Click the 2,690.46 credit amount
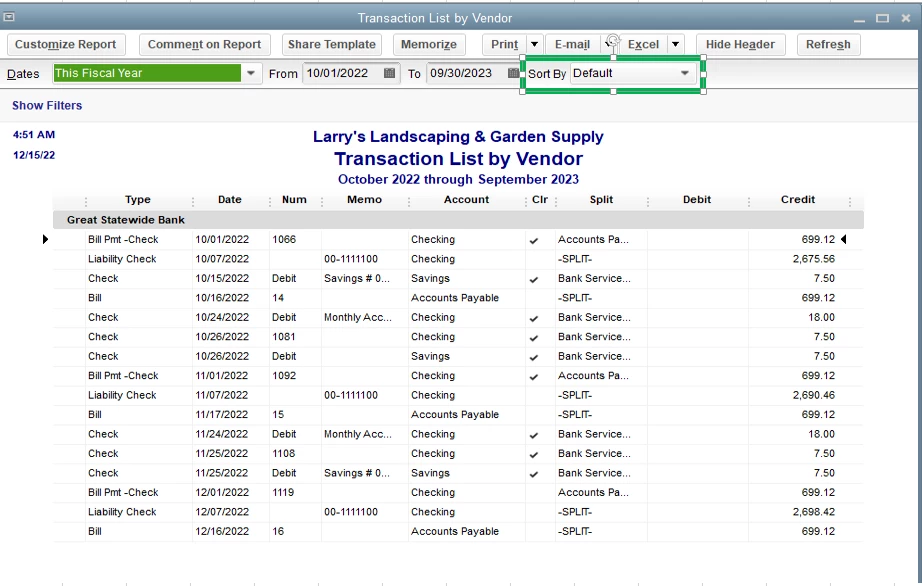Viewport: 922px width, 586px height. 813,394
